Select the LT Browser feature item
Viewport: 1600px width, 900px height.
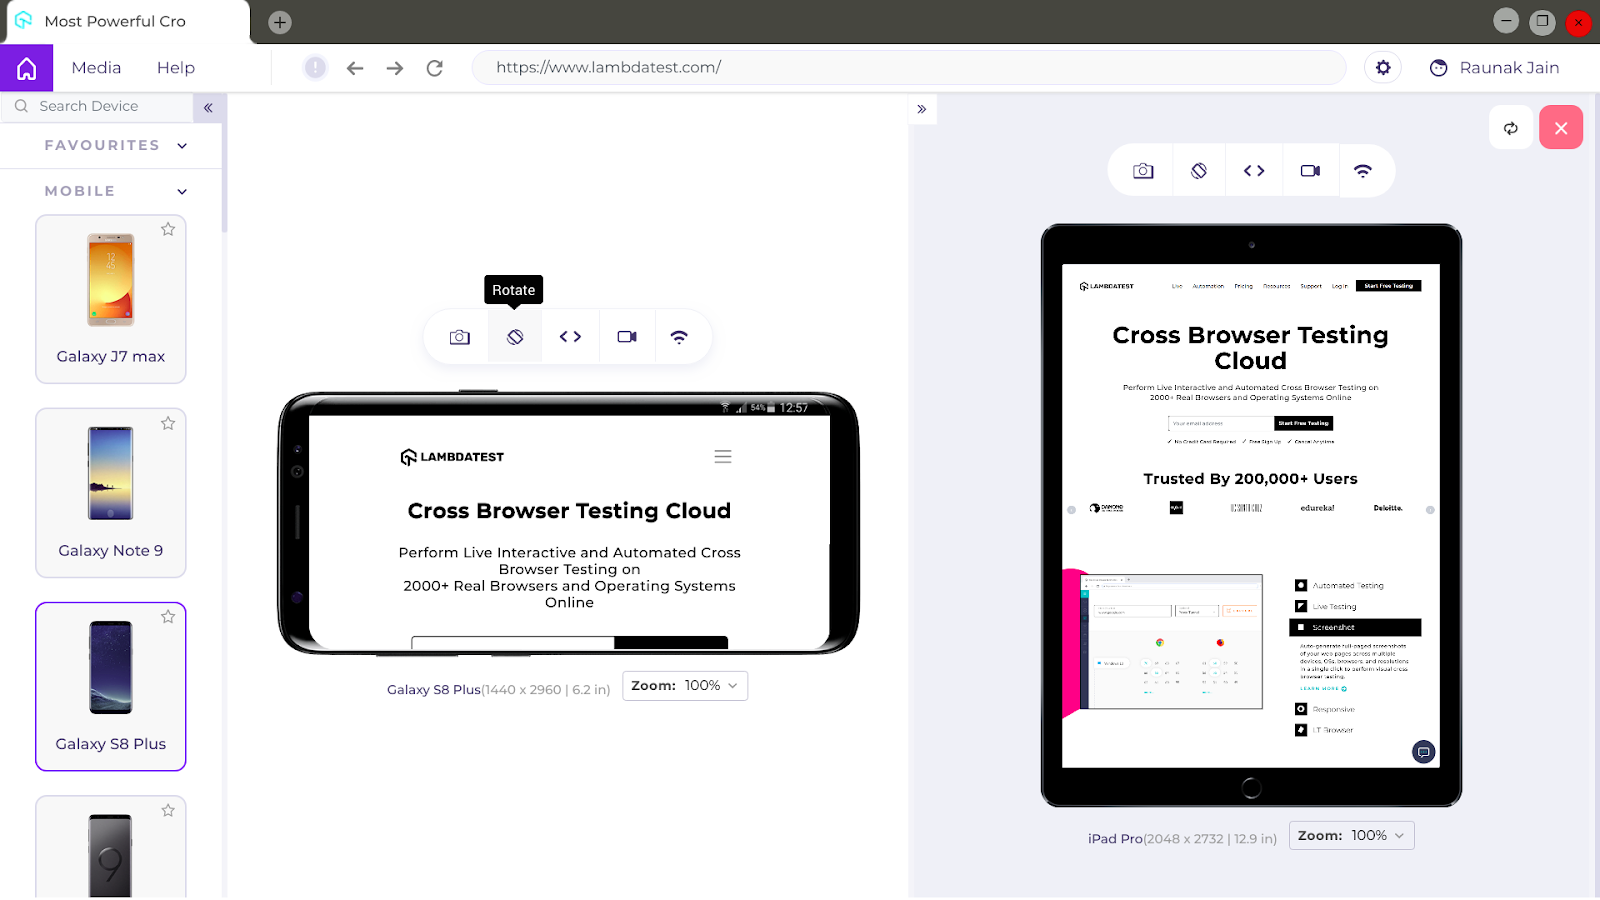pos(1324,730)
